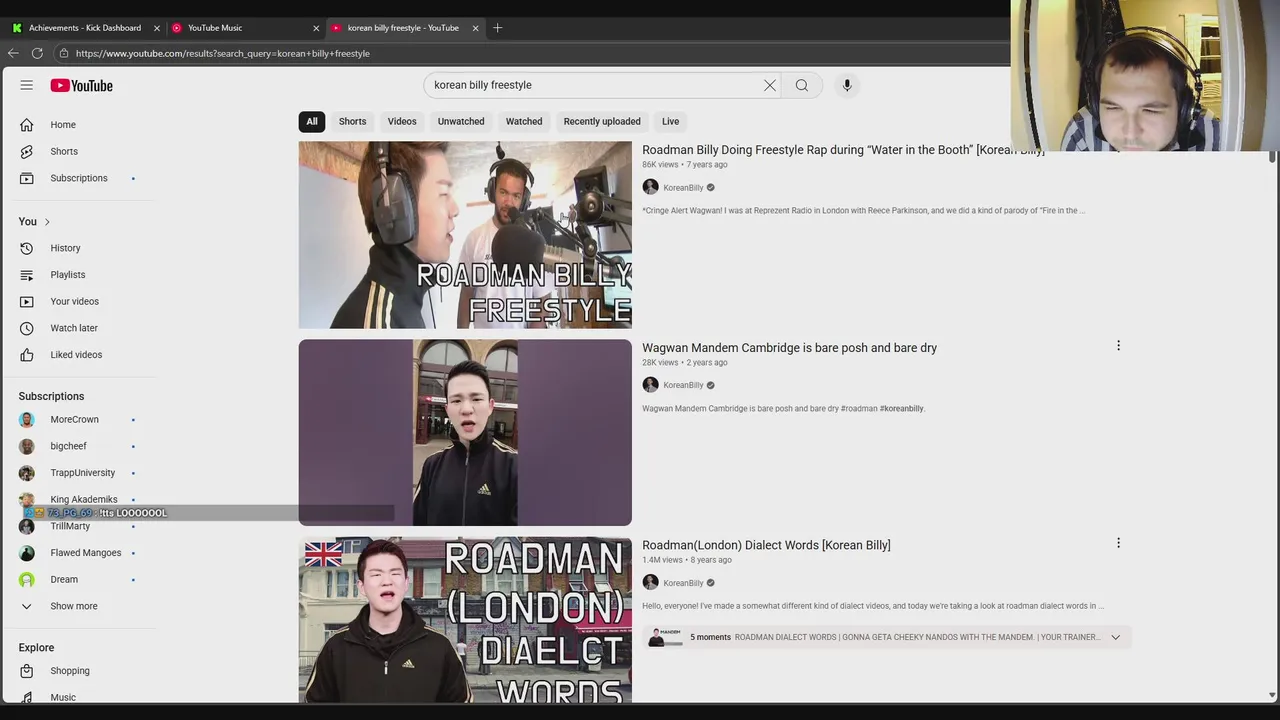This screenshot has height=720, width=1280.
Task: Open KoreanBilly channel under Dialect Words video
Action: [x=683, y=583]
